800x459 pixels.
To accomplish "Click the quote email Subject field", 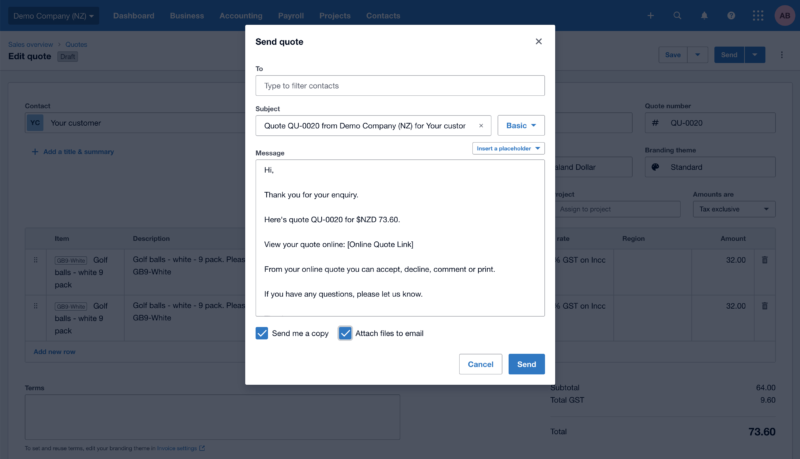I will (373, 125).
